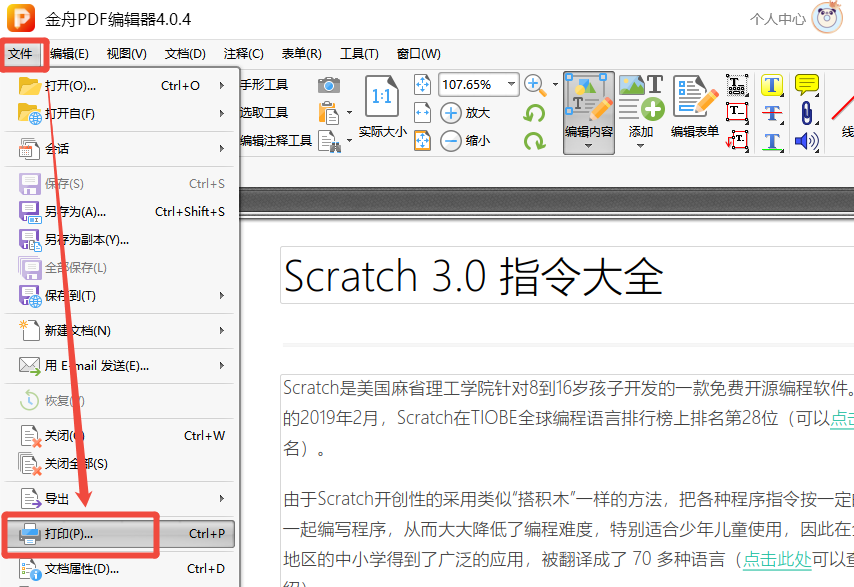Viewport: 854px width, 587px height.
Task: Click the 缩小 minus circle button
Action: [x=450, y=141]
